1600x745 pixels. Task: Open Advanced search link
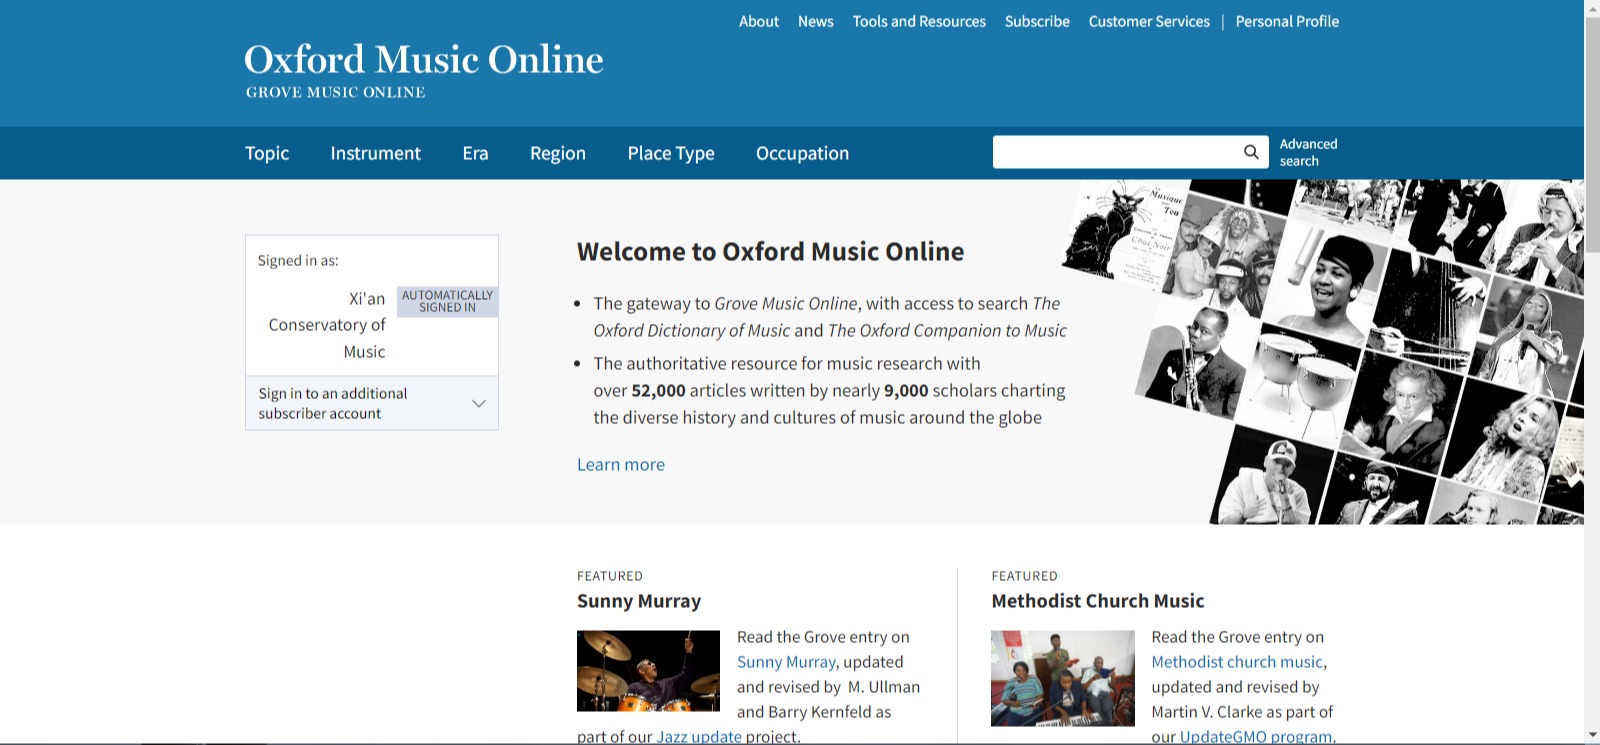point(1308,152)
